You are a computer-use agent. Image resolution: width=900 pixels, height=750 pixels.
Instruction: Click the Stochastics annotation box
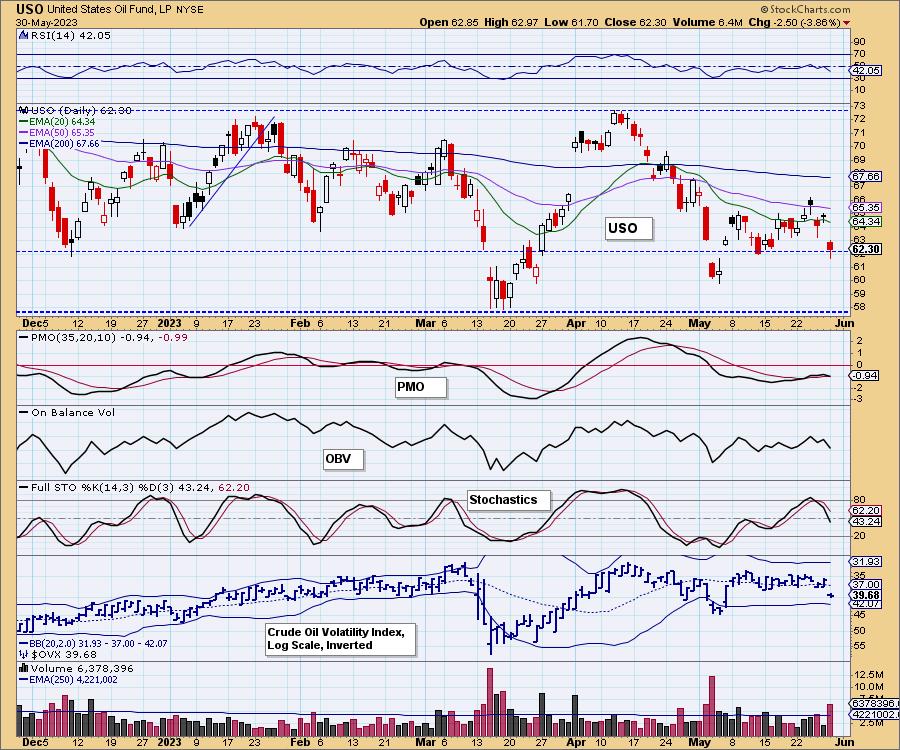509,500
